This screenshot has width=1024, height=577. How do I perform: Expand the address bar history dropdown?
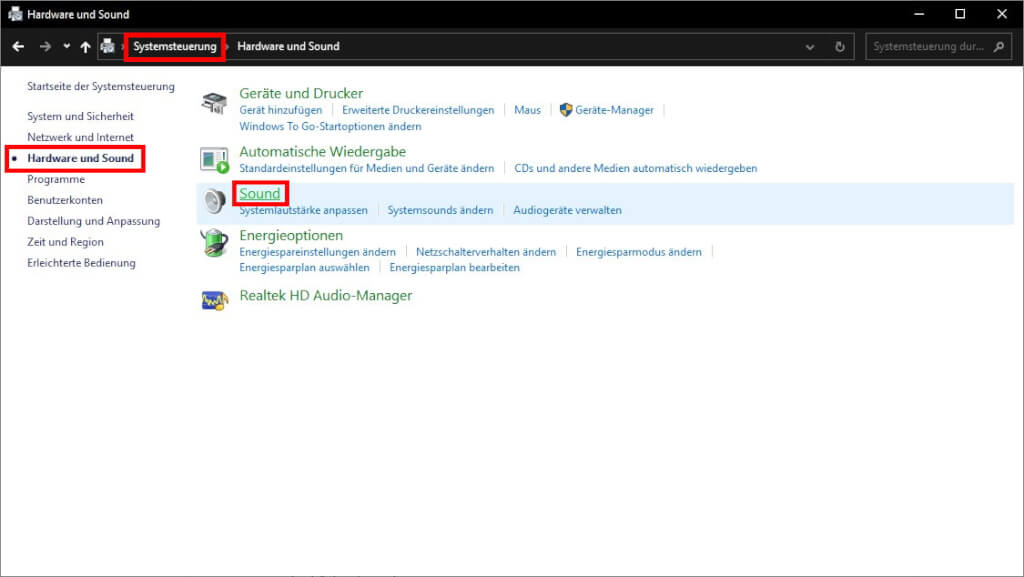coord(810,47)
